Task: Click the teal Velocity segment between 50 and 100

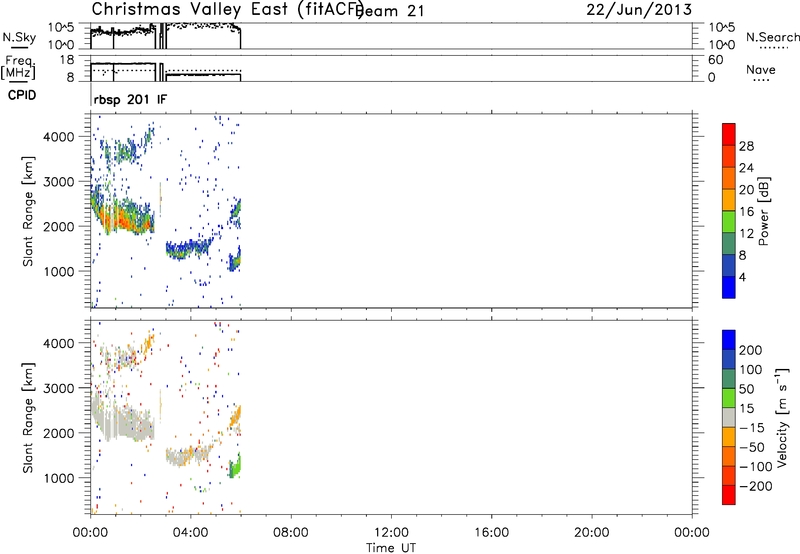Action: (729, 379)
